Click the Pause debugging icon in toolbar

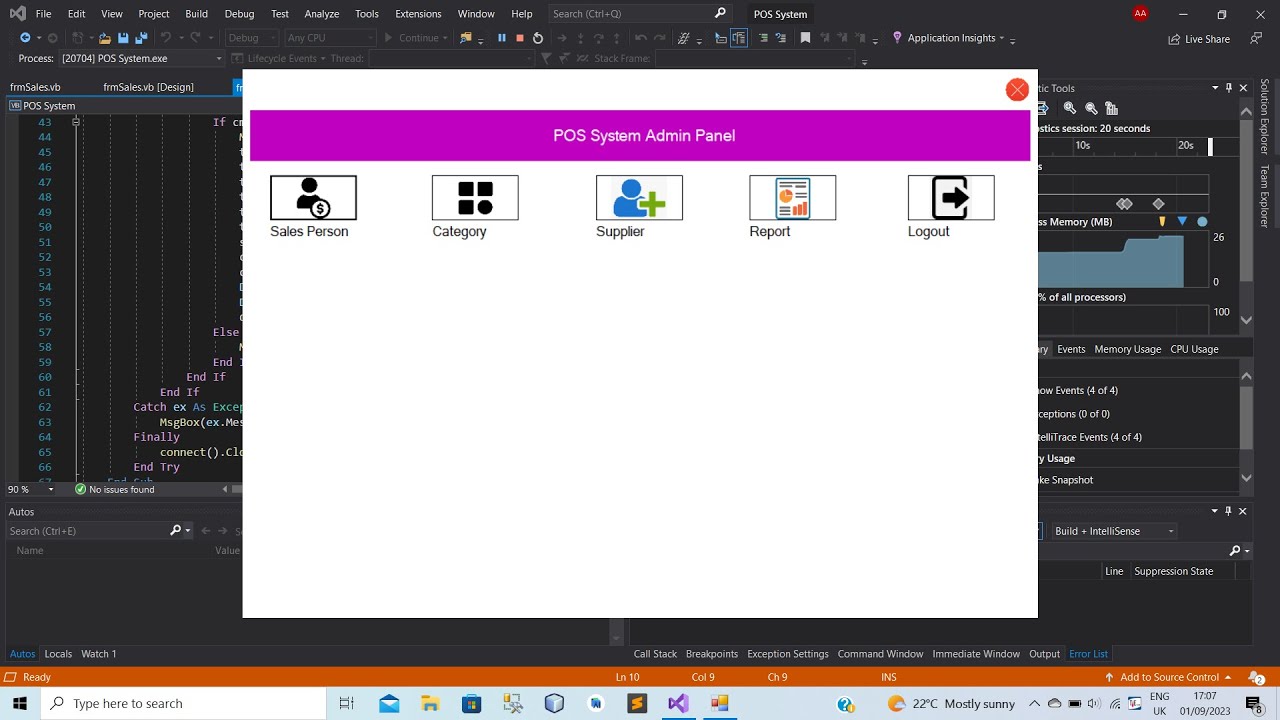[502, 38]
